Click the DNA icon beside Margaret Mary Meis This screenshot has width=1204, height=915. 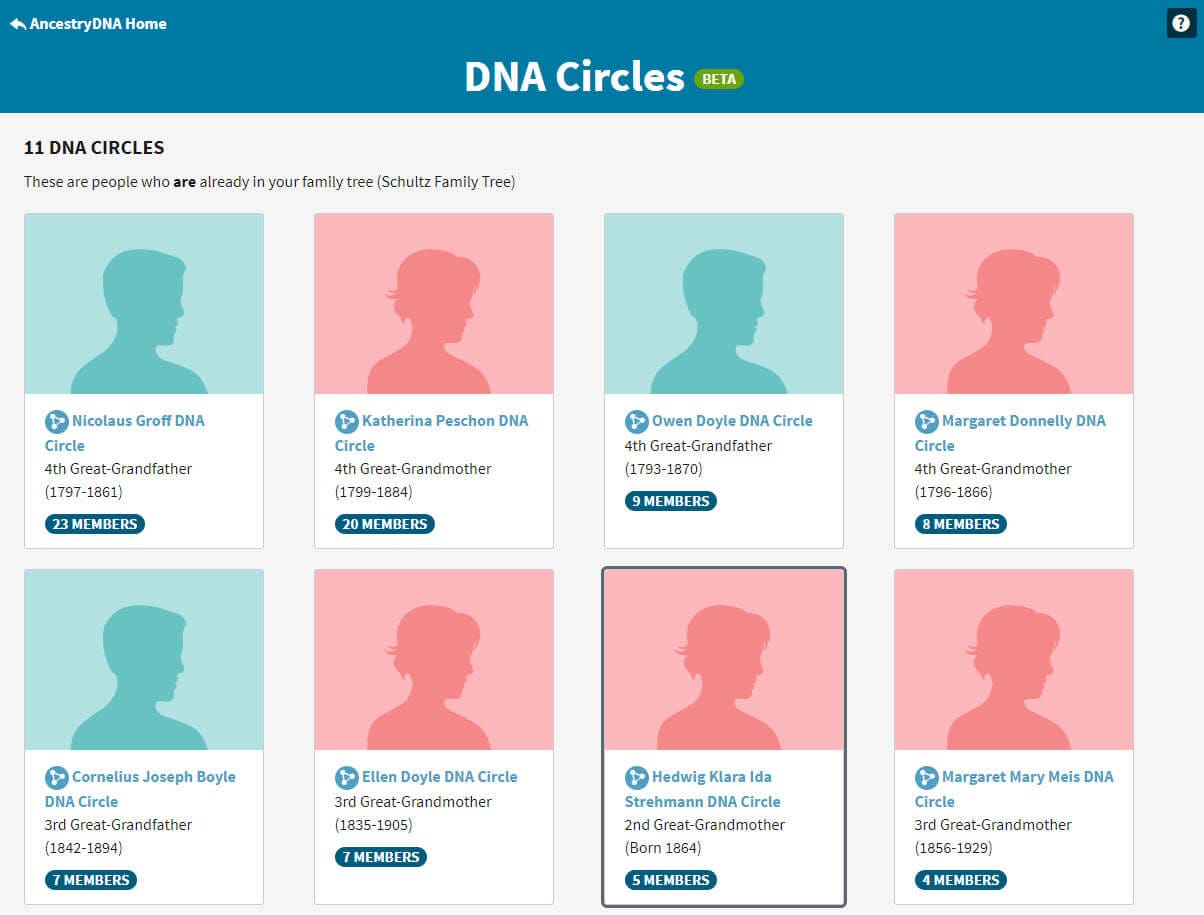[925, 777]
